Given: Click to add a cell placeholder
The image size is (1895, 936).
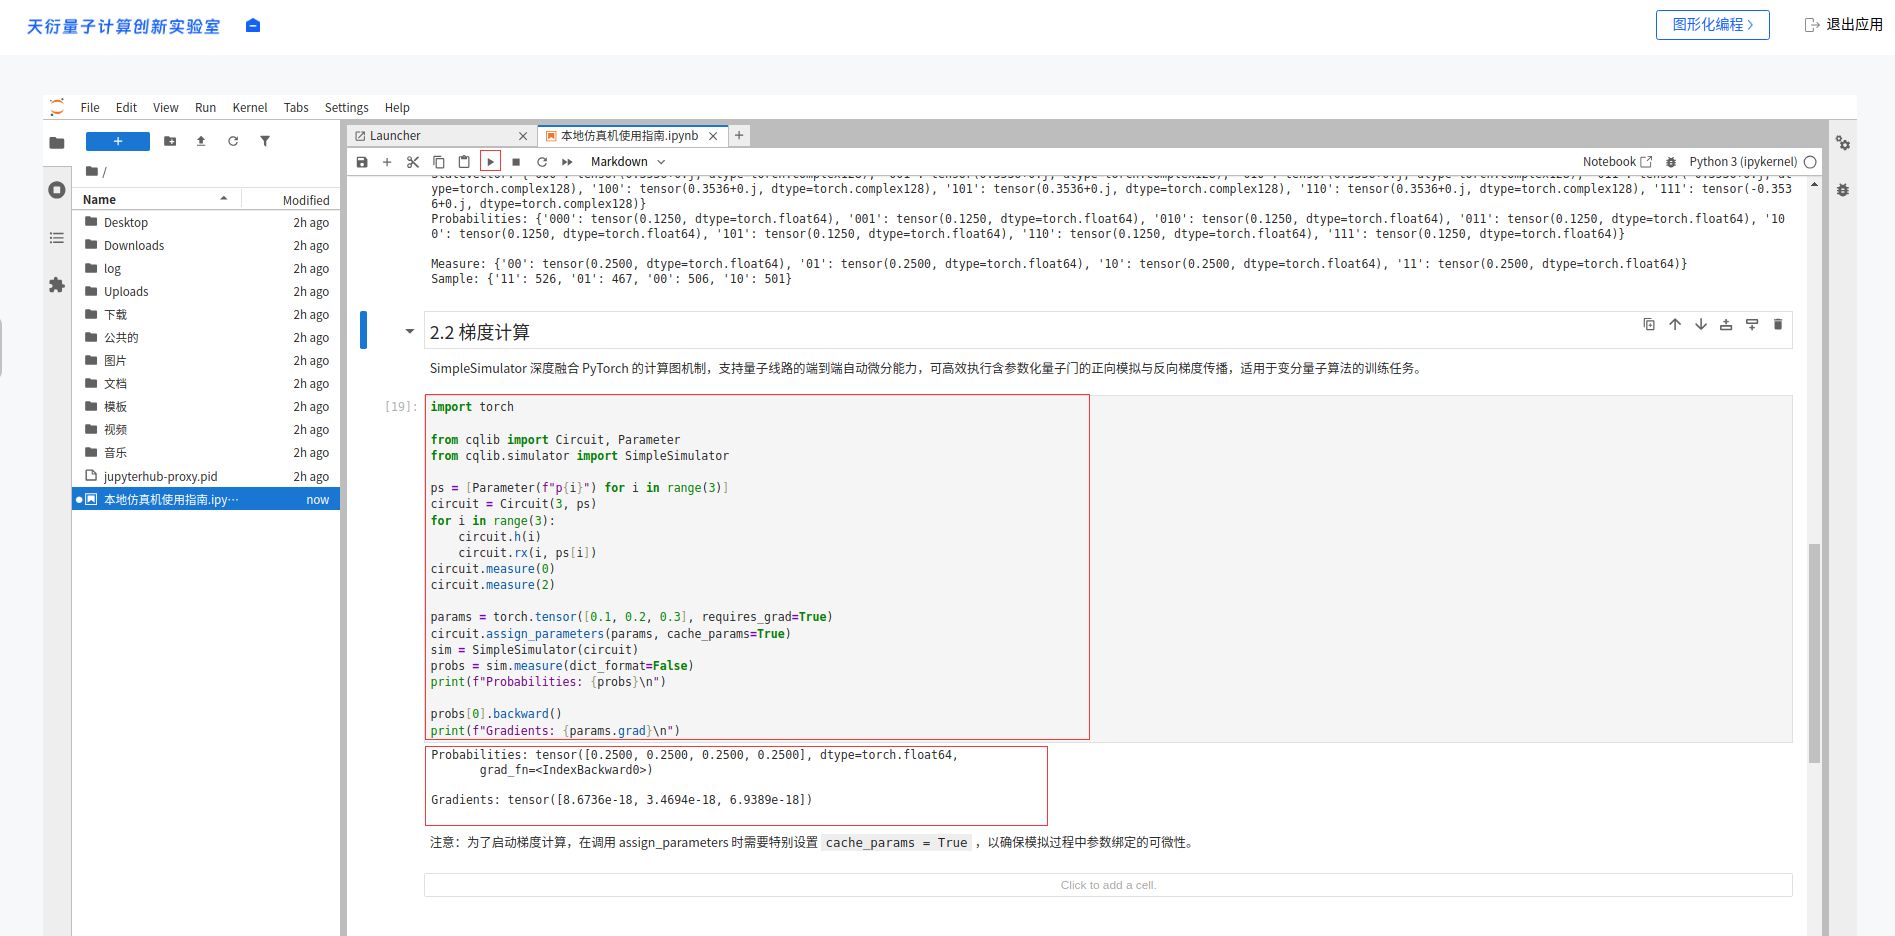Looking at the screenshot, I should click(x=1108, y=885).
